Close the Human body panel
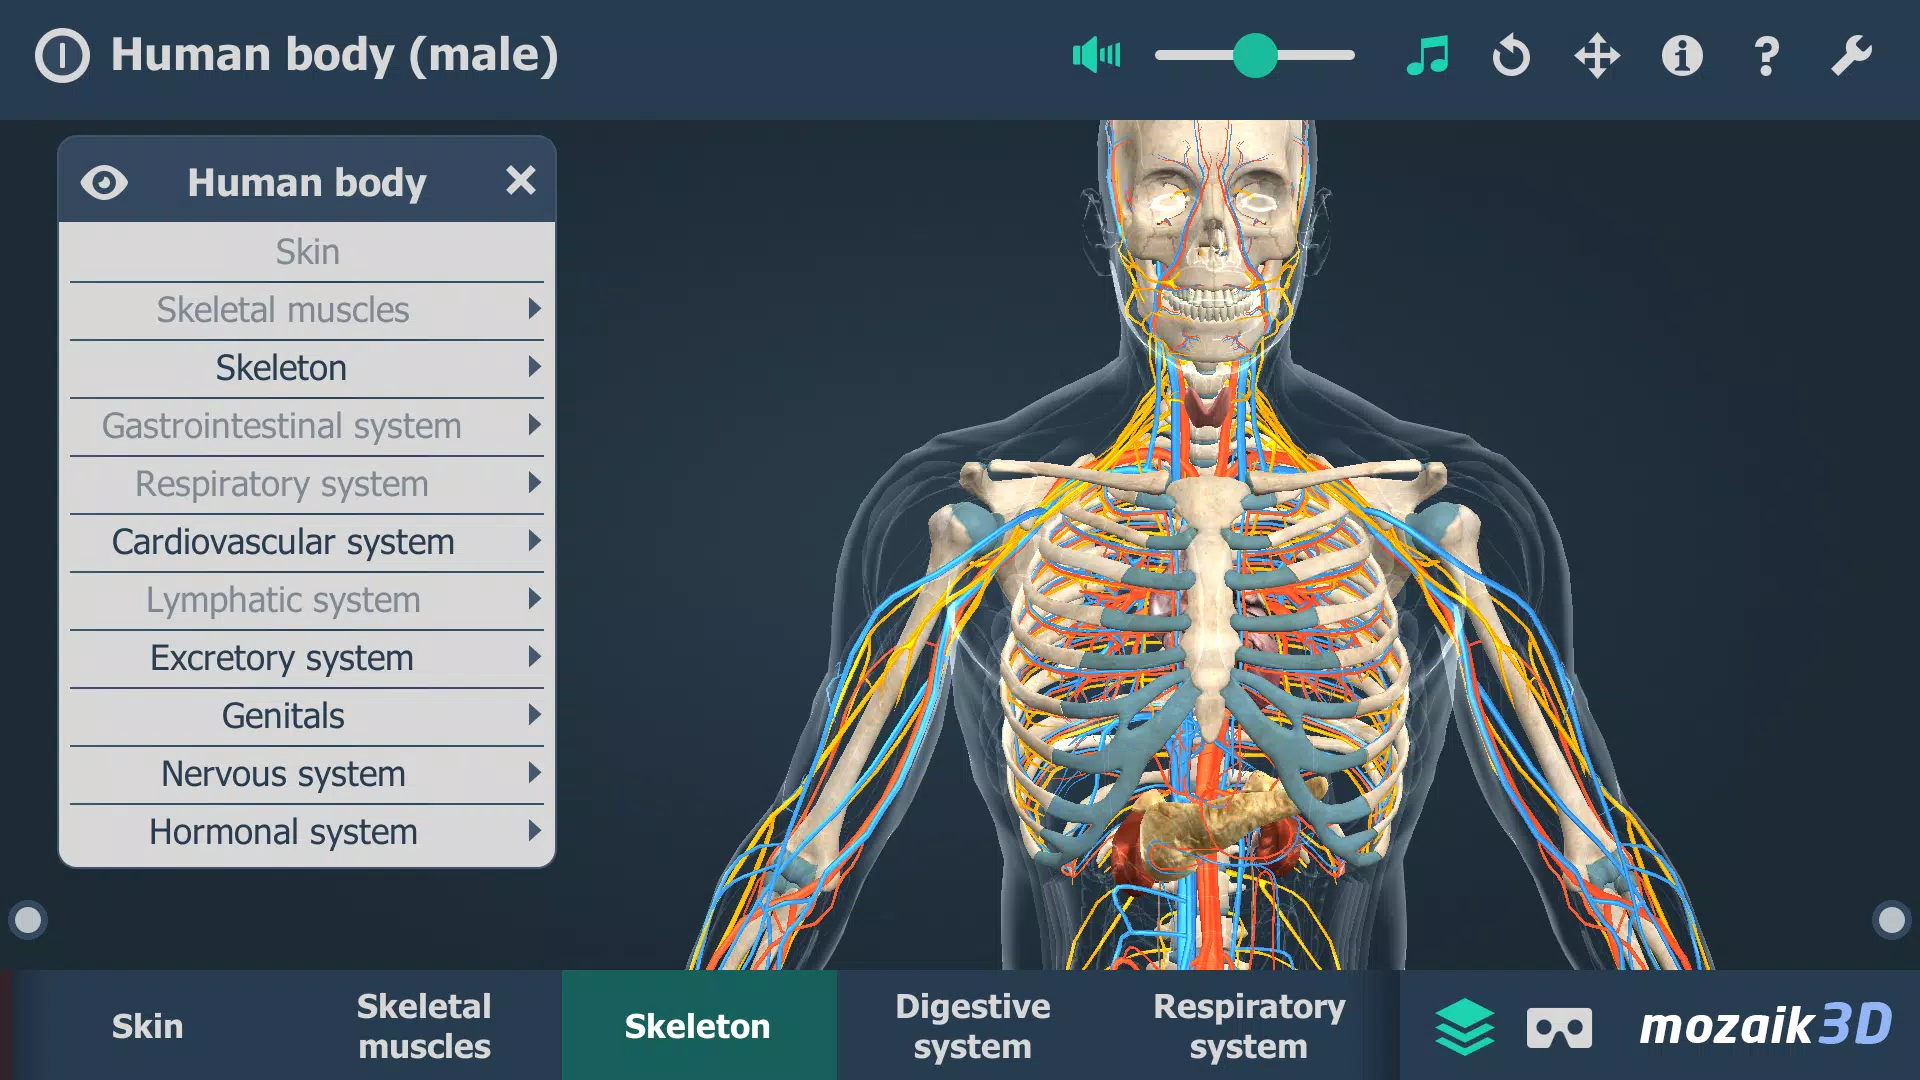Image resolution: width=1920 pixels, height=1080 pixels. click(521, 182)
